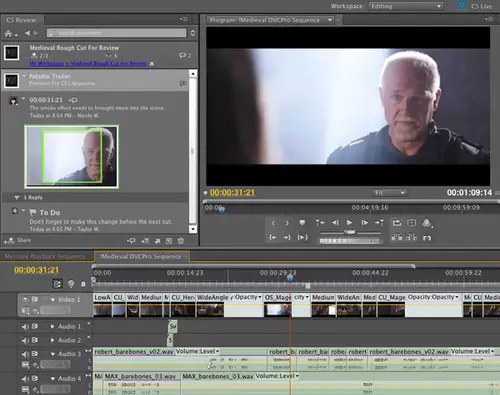Expand the Audio 2 track
The image size is (500, 395).
point(52,340)
